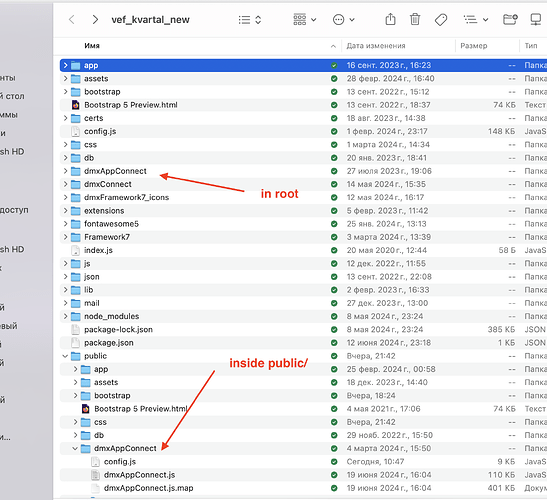Click the Finder back navigation arrow
This screenshot has height=500, width=547.
click(x=72, y=20)
